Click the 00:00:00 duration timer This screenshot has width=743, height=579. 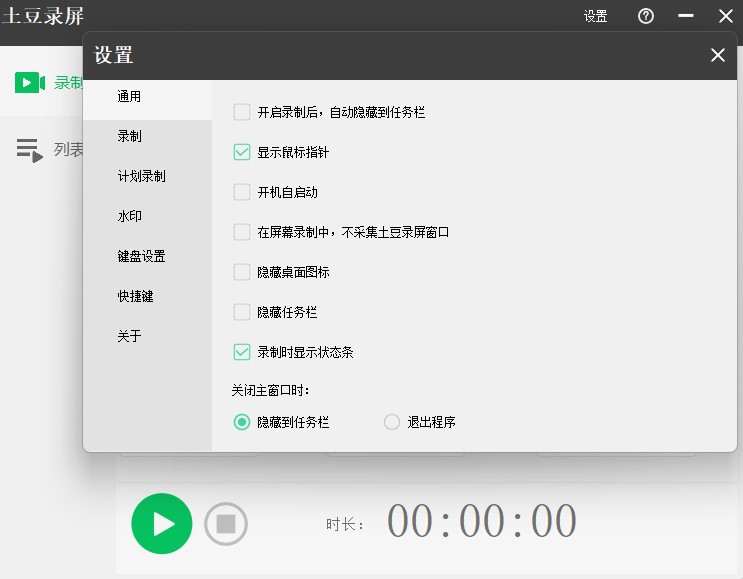tap(481, 521)
